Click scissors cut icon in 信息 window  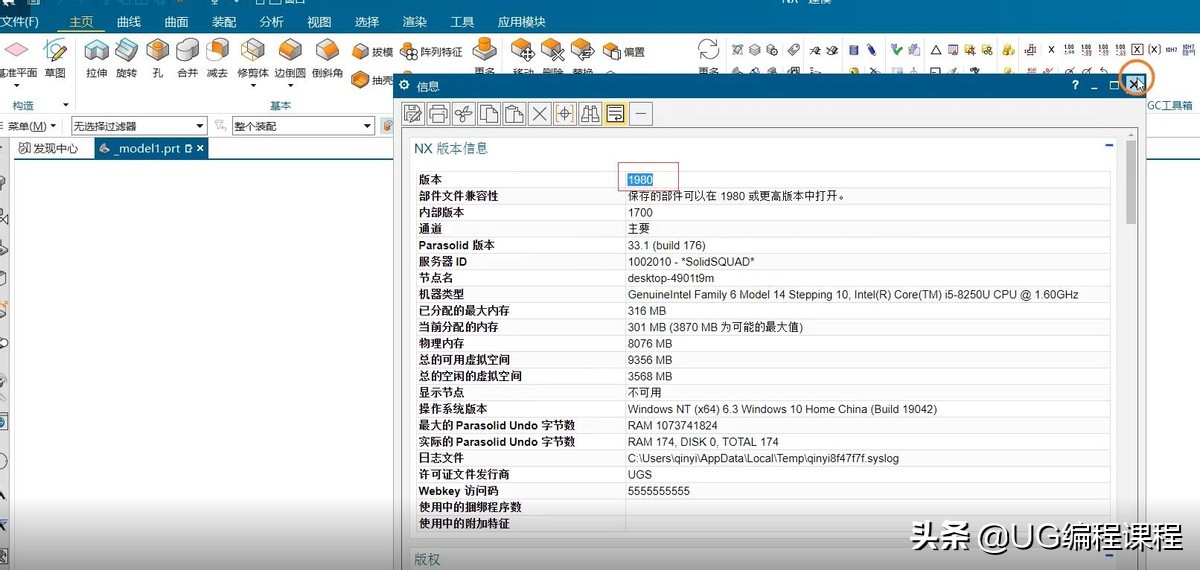click(x=463, y=114)
